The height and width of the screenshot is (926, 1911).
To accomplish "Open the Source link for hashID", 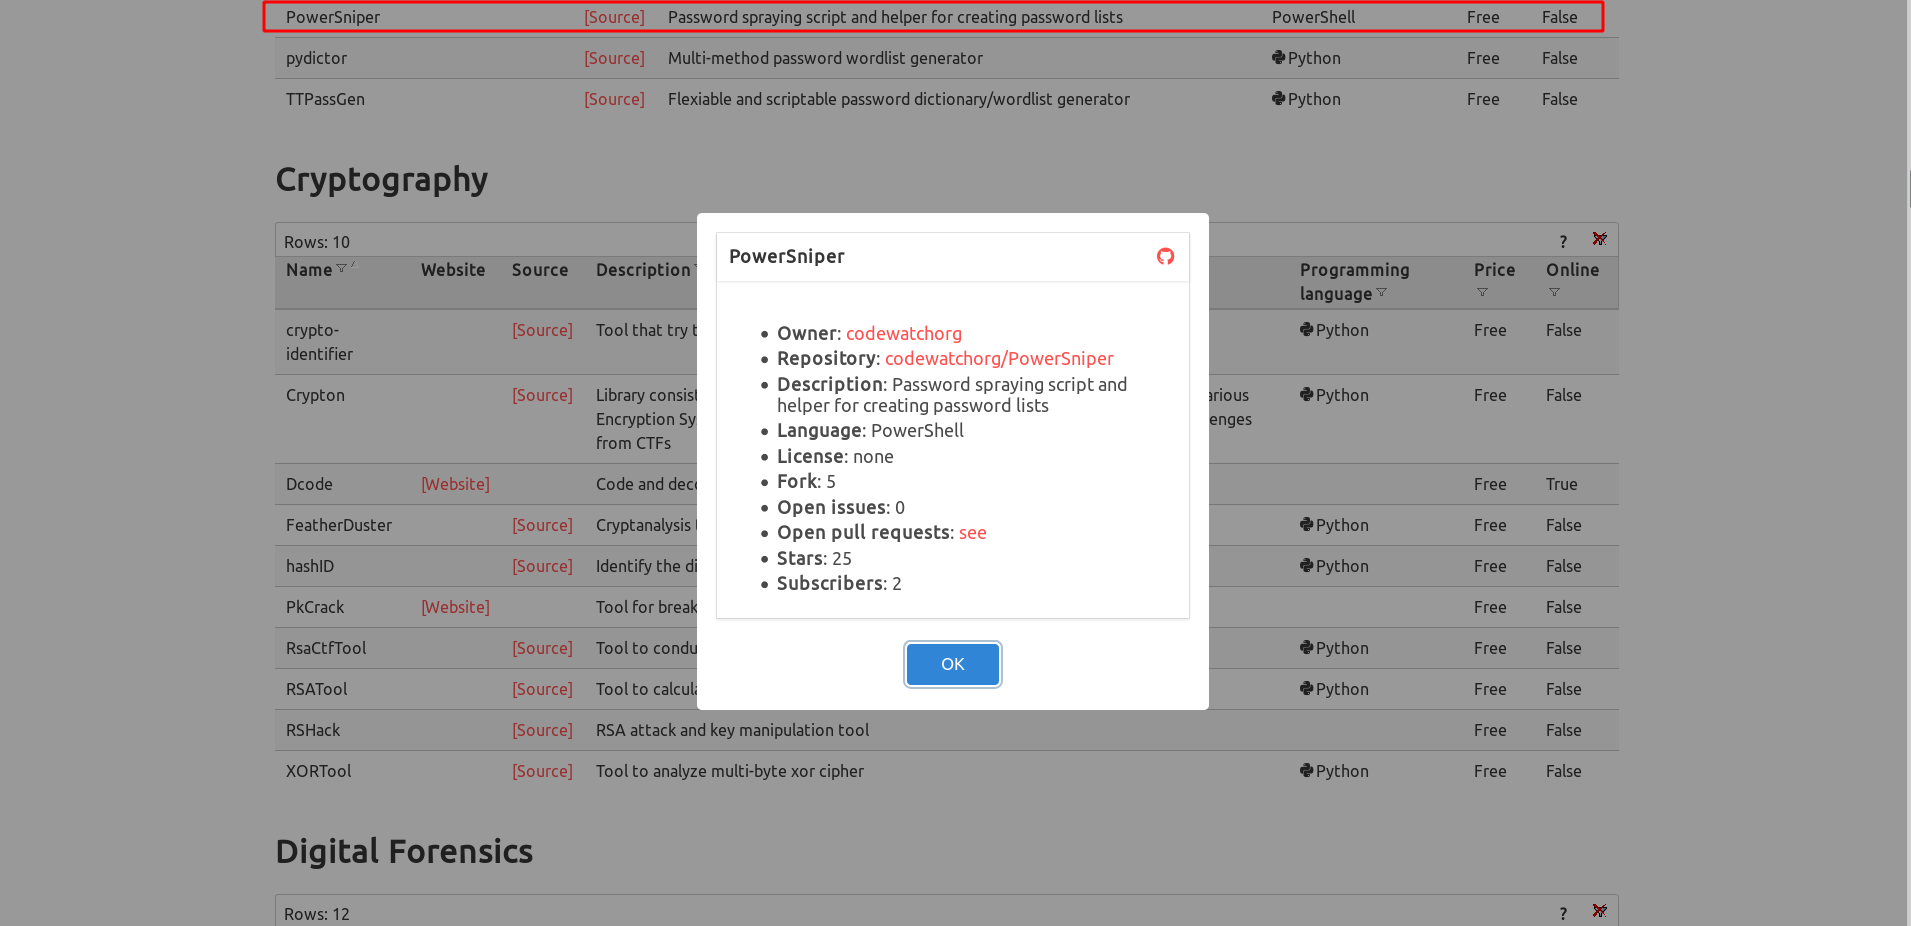I will [542, 567].
